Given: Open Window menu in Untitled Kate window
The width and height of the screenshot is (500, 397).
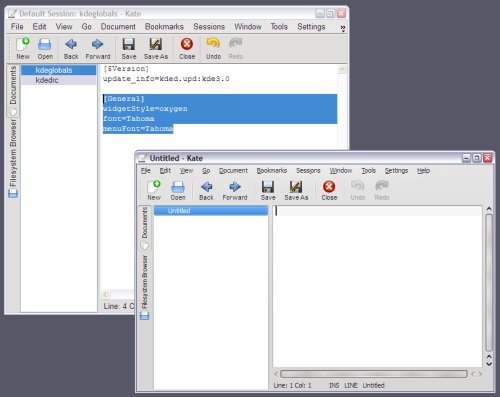Looking at the screenshot, I should (341, 171).
